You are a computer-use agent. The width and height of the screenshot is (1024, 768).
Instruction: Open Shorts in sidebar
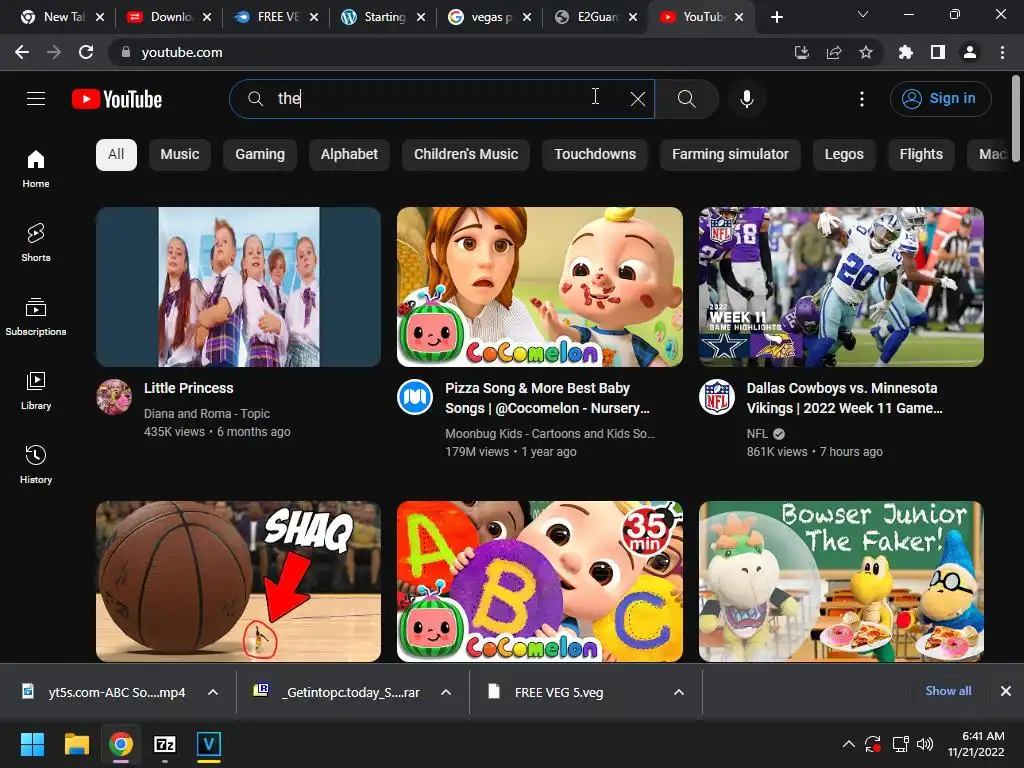[36, 243]
